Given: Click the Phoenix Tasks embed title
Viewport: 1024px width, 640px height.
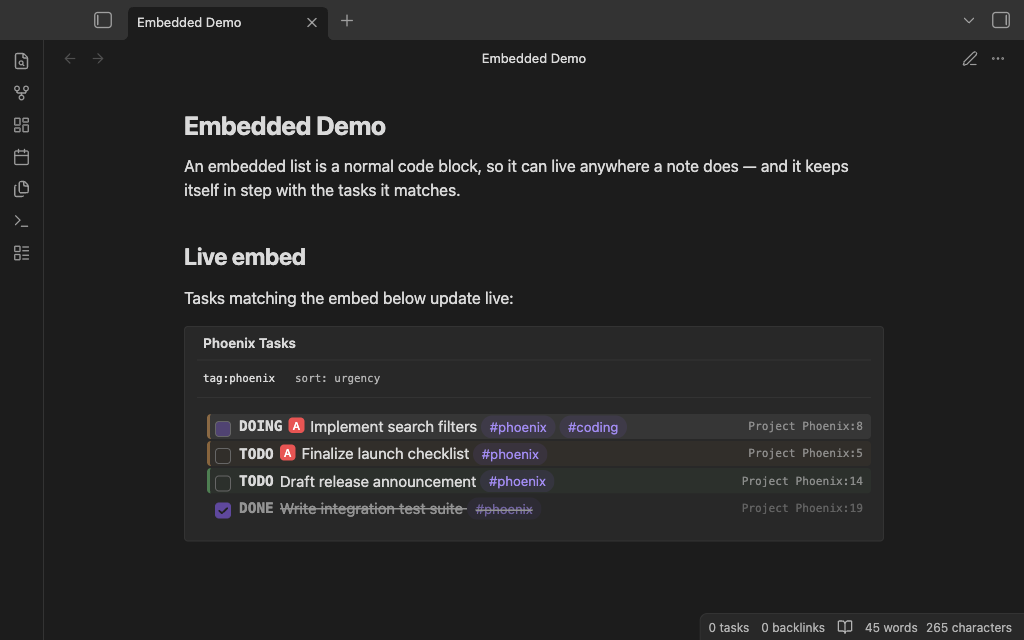Looking at the screenshot, I should [x=249, y=343].
